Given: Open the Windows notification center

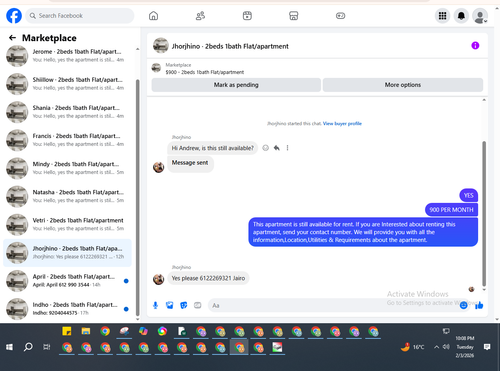Looking at the screenshot, I should [487, 347].
